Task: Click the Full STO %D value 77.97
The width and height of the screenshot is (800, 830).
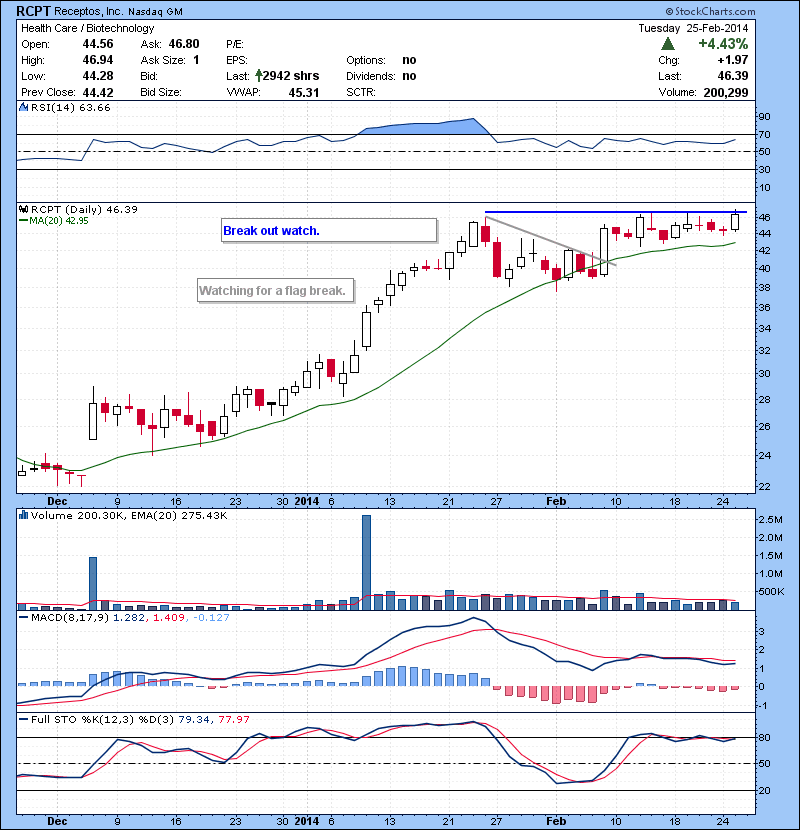Action: point(234,720)
